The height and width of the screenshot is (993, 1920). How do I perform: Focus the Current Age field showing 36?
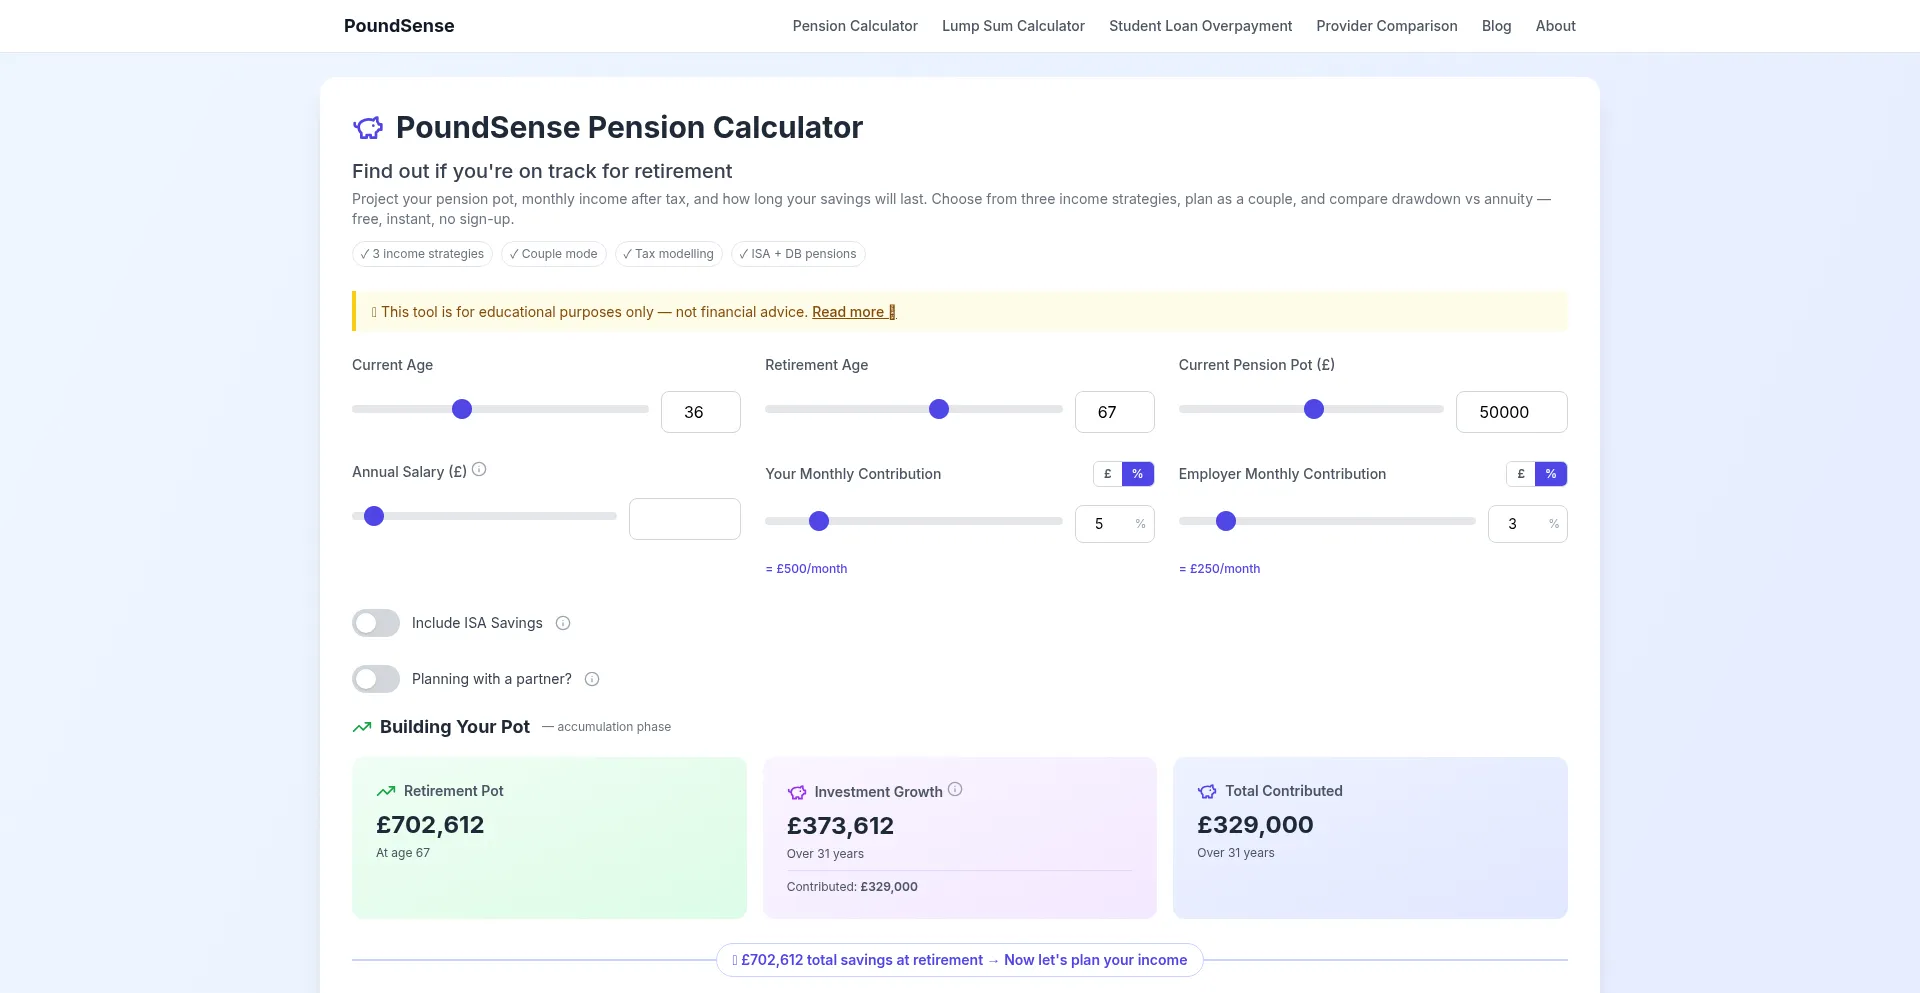click(701, 412)
